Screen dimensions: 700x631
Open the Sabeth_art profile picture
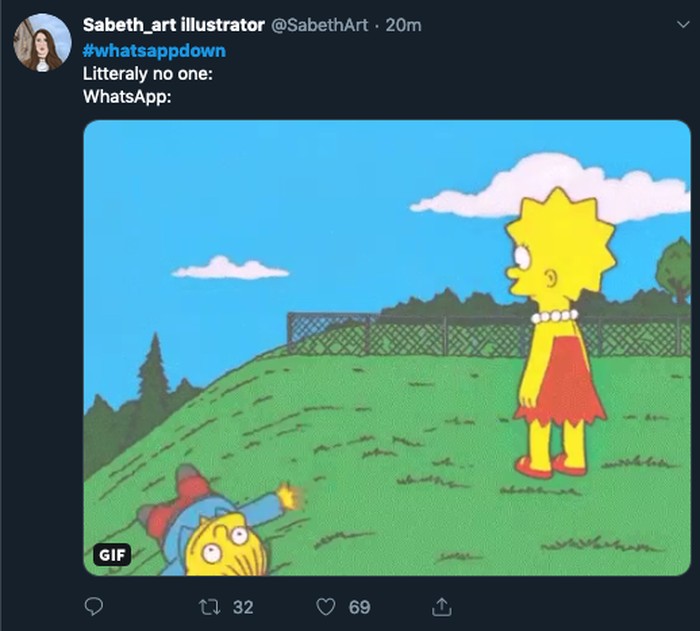tap(42, 43)
